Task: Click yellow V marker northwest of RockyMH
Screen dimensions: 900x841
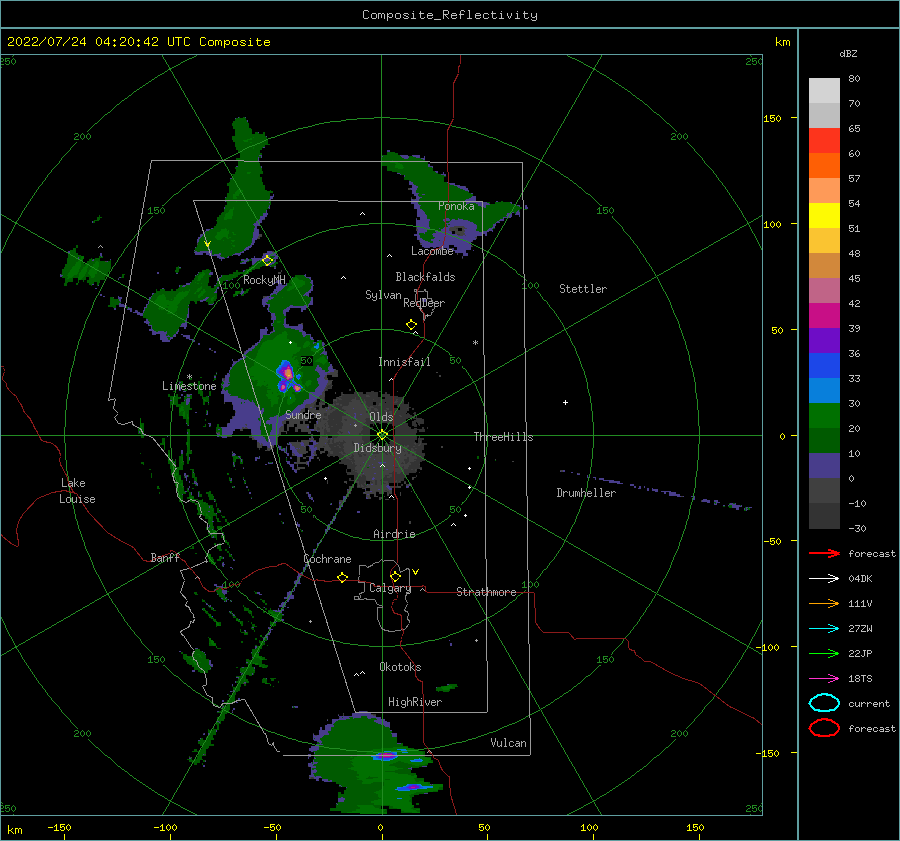Action: 207,245
